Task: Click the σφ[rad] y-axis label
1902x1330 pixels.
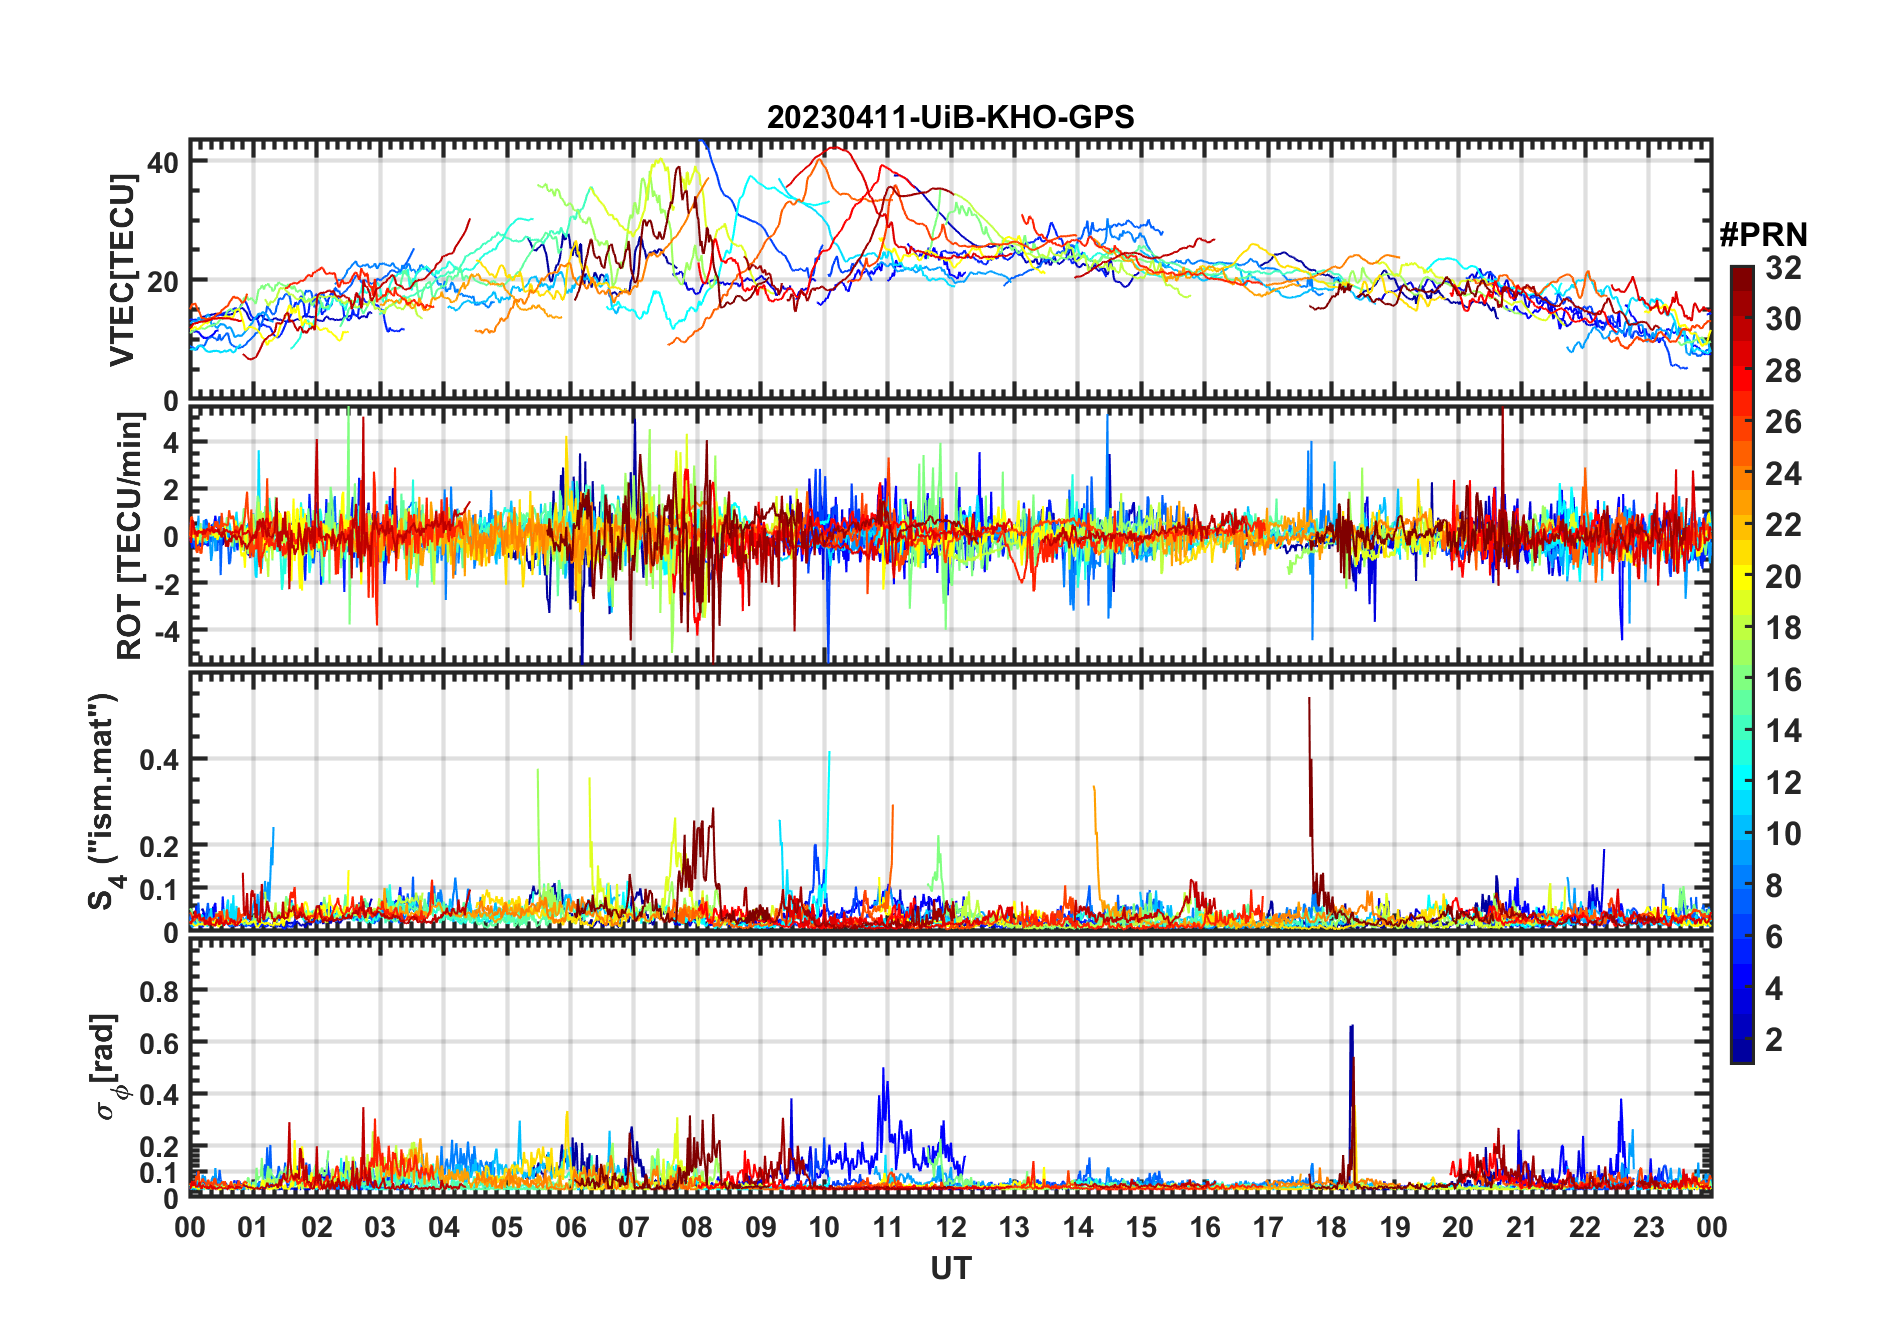Action: click(108, 1067)
